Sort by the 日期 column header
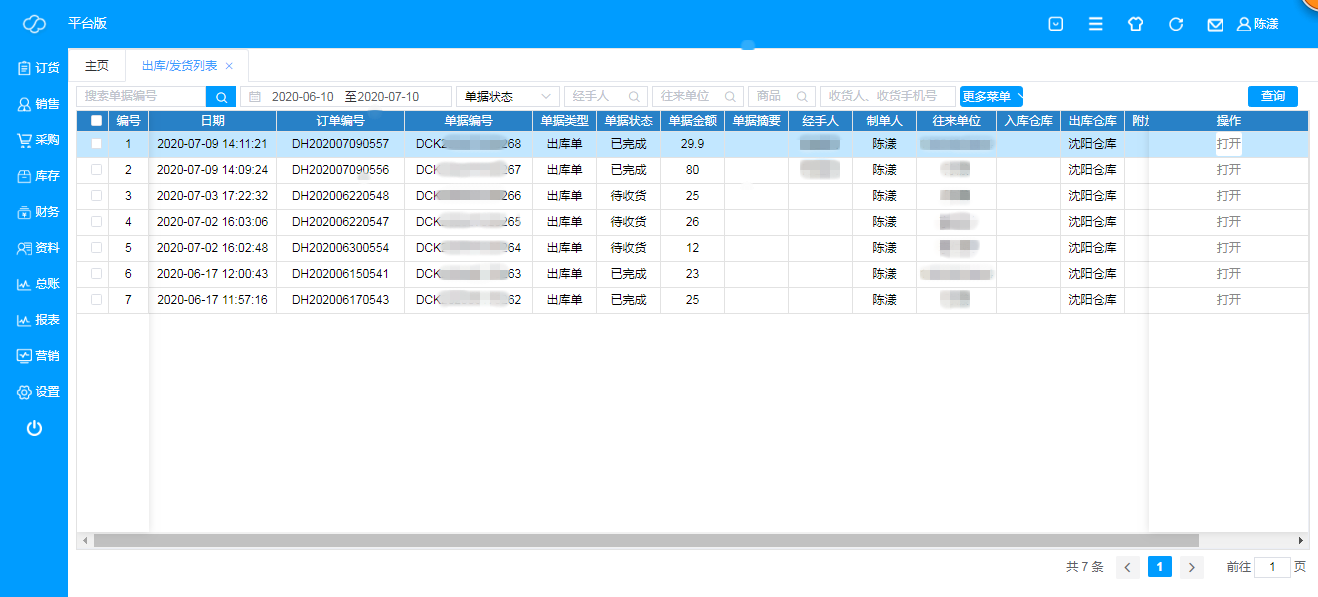 [x=213, y=120]
